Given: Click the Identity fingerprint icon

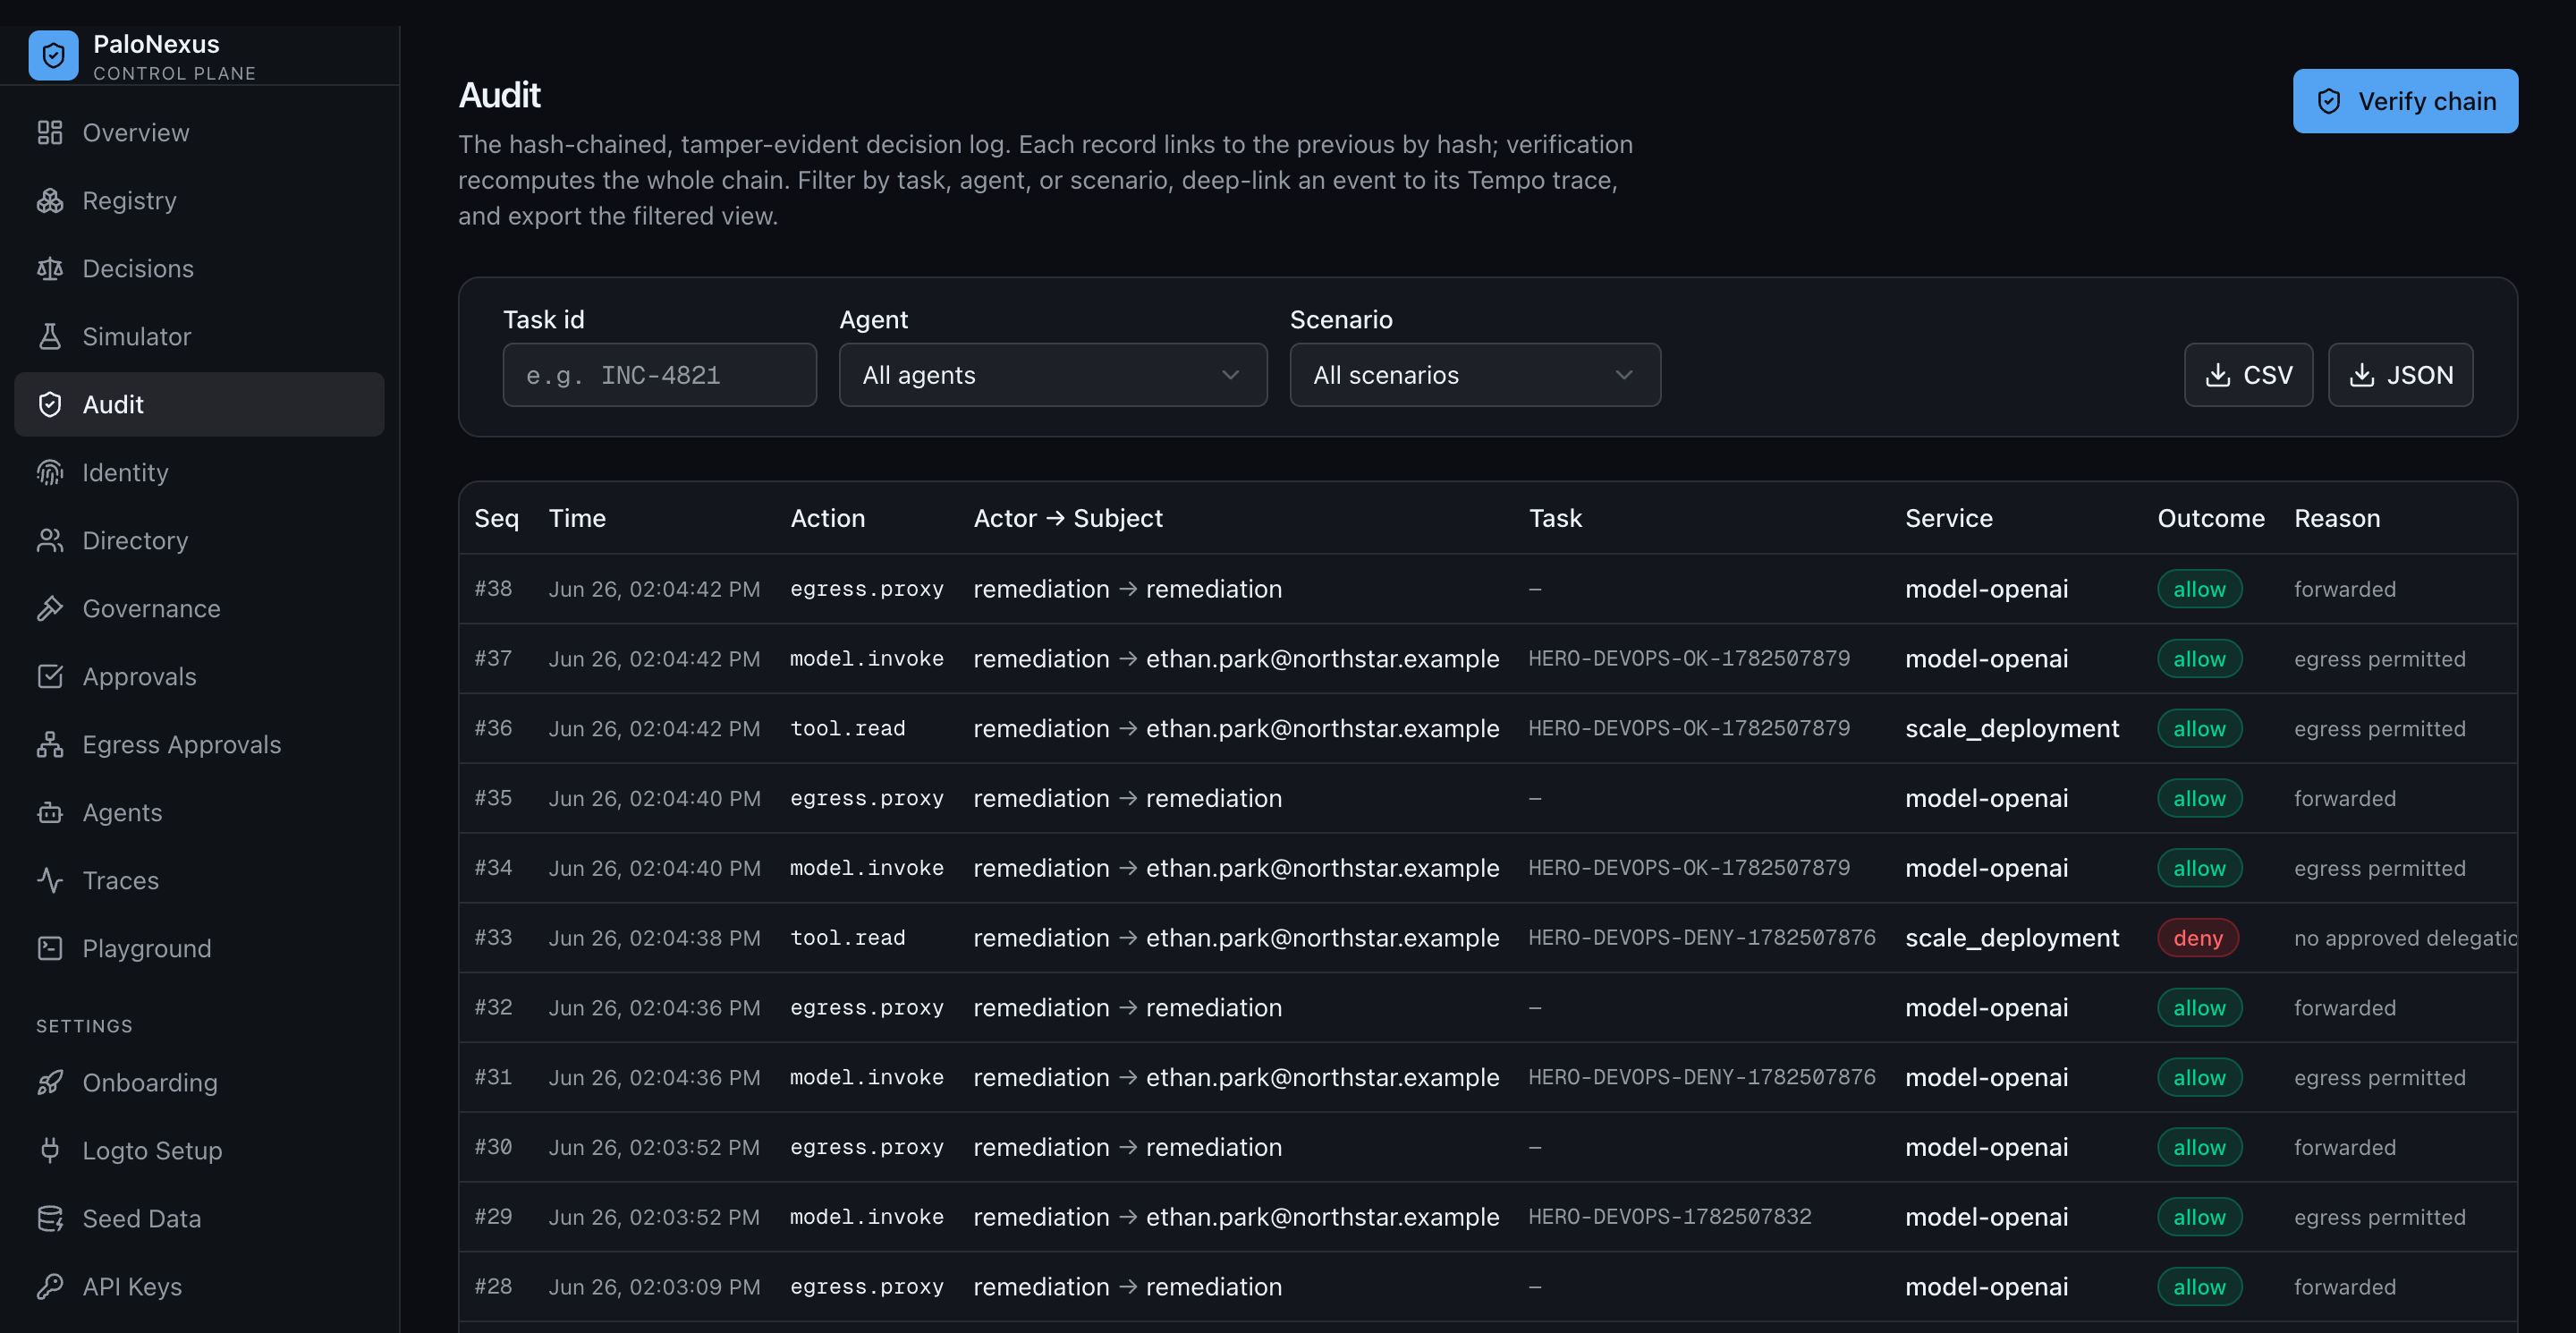Looking at the screenshot, I should 50,472.
